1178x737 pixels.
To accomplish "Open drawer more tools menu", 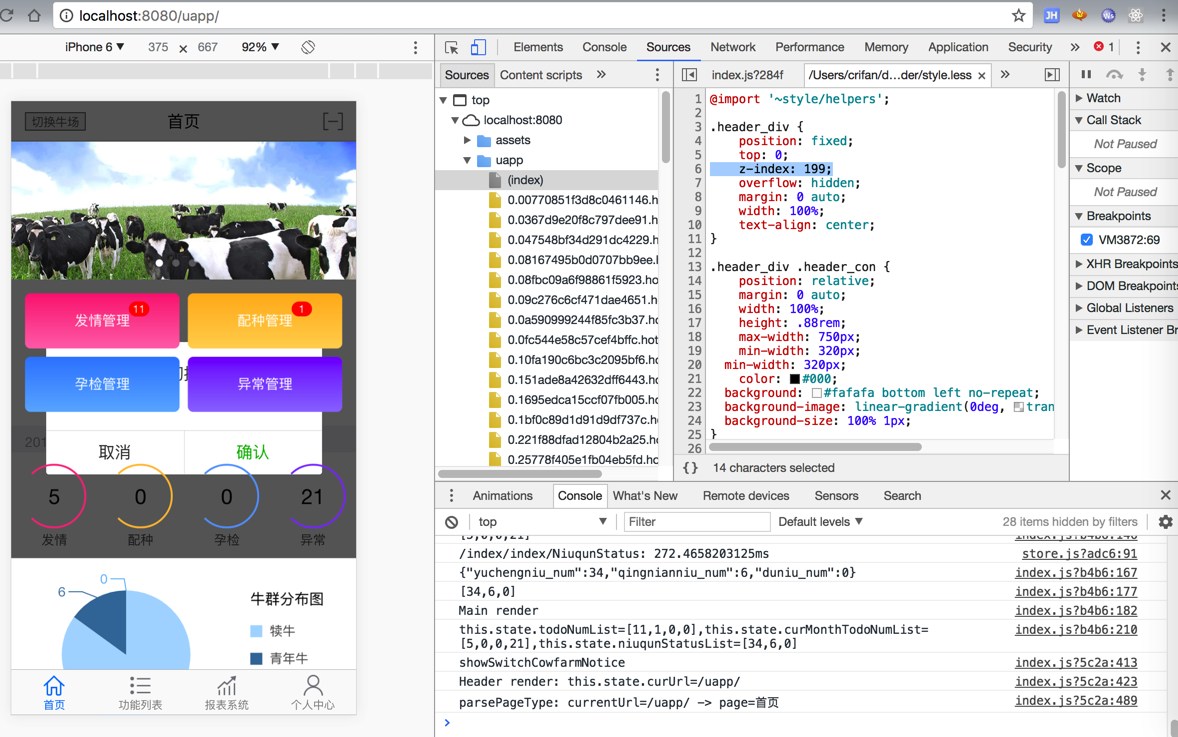I will click(451, 496).
